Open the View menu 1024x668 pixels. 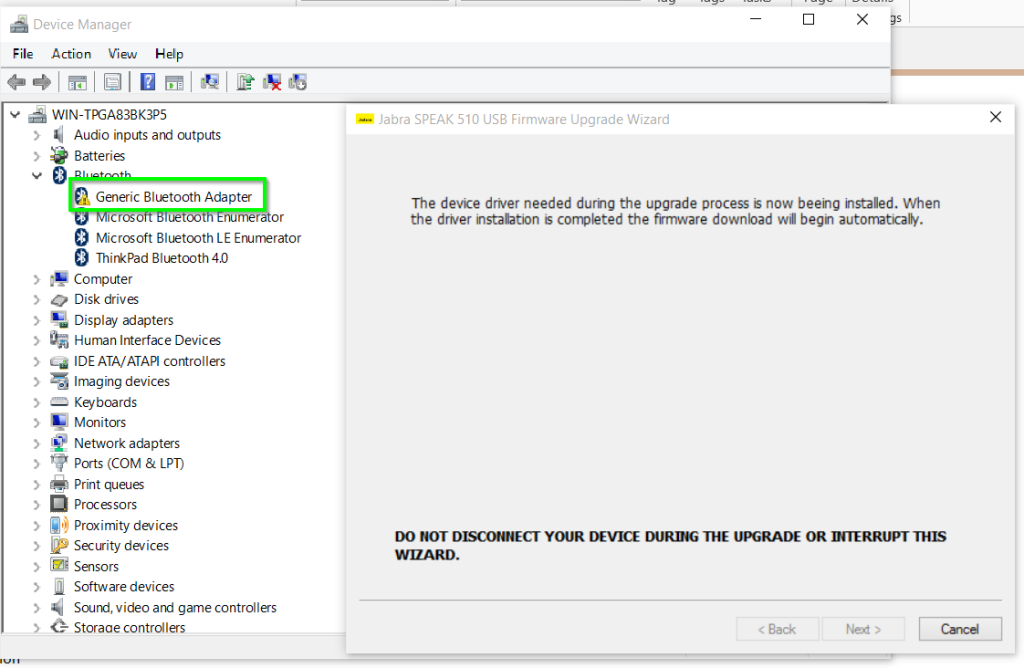pos(122,54)
